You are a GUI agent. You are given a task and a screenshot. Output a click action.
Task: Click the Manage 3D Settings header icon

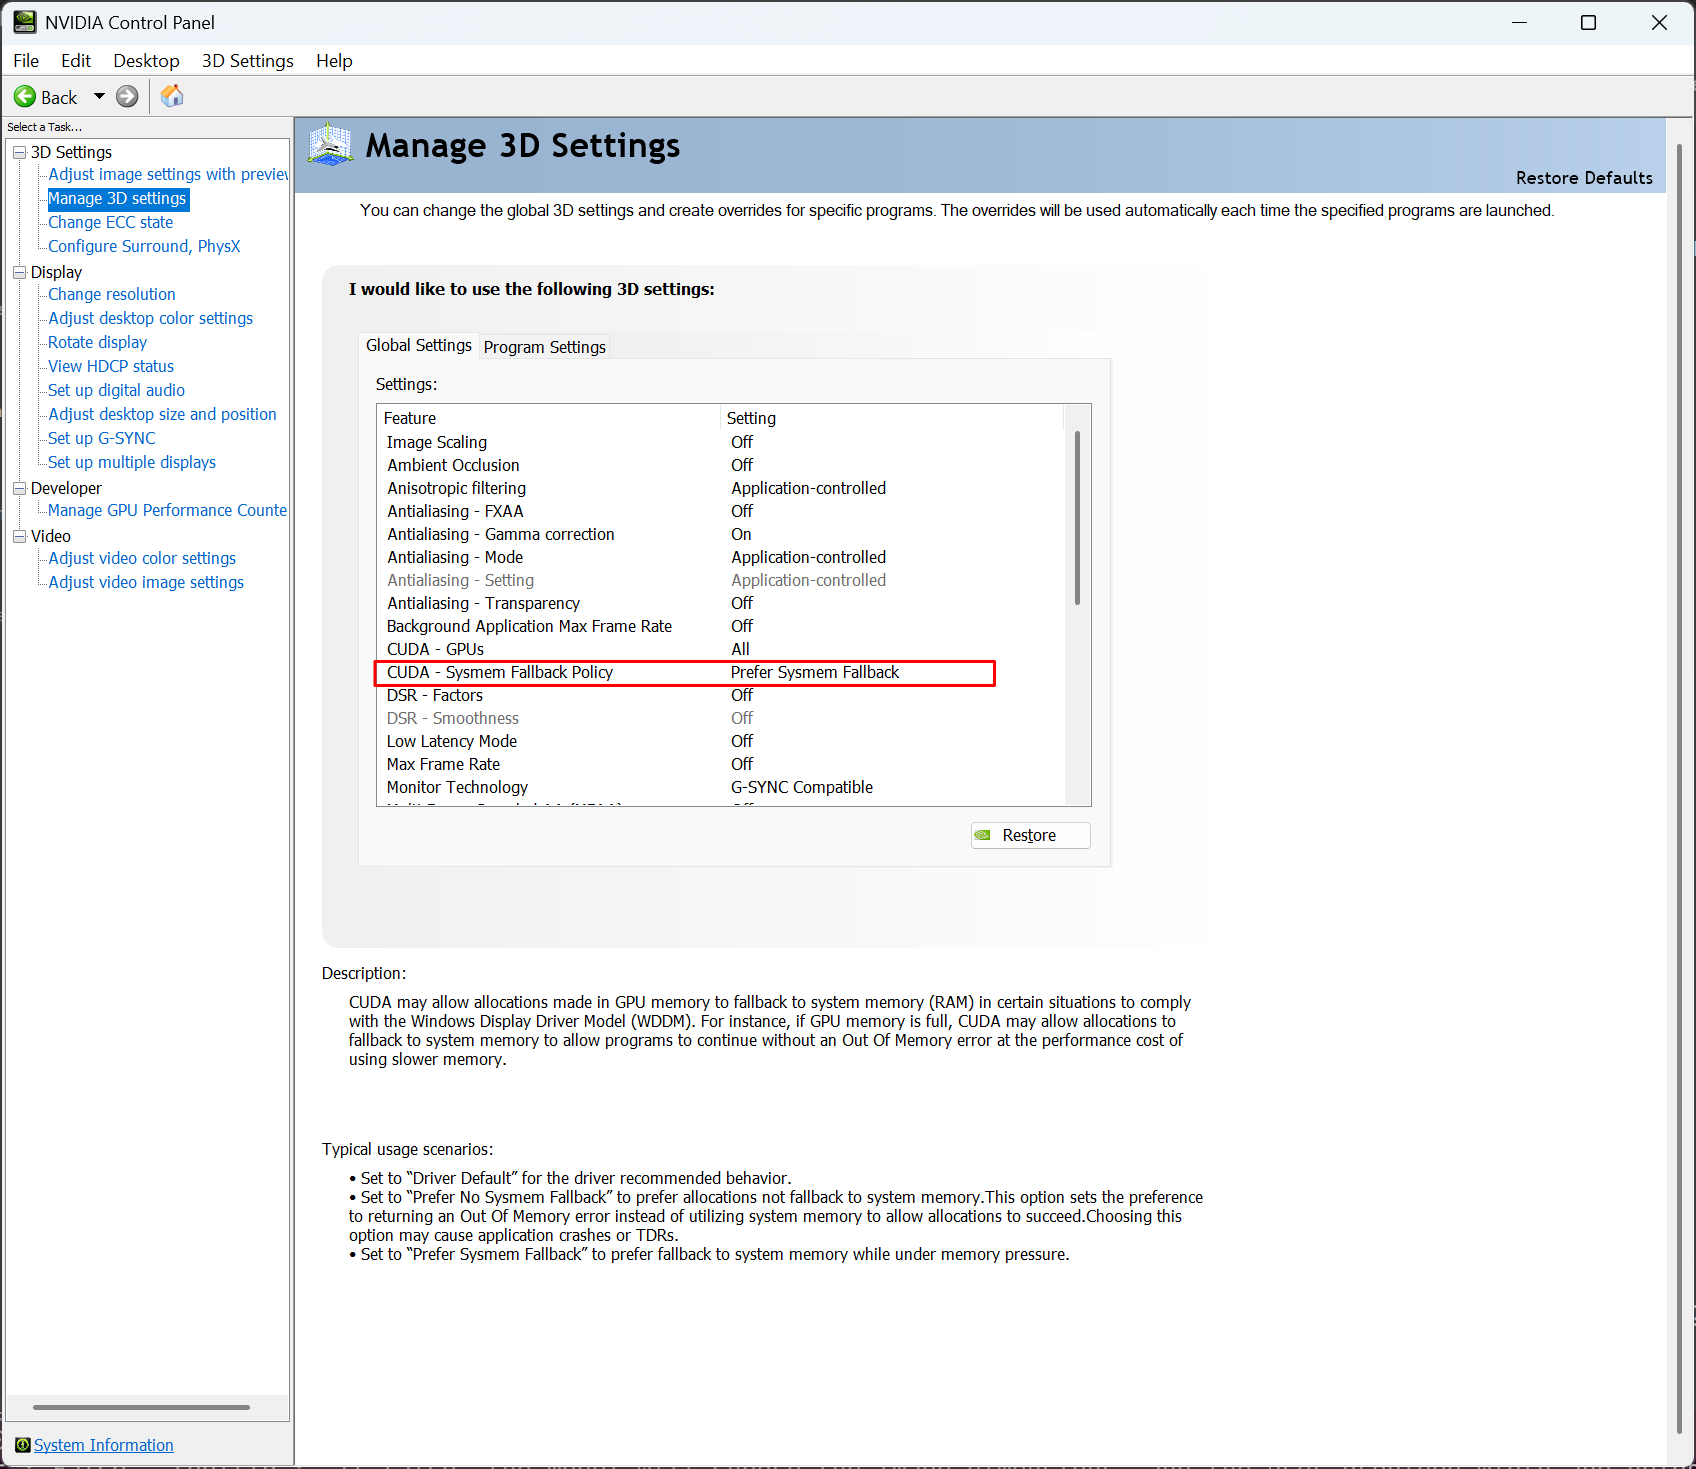point(331,145)
